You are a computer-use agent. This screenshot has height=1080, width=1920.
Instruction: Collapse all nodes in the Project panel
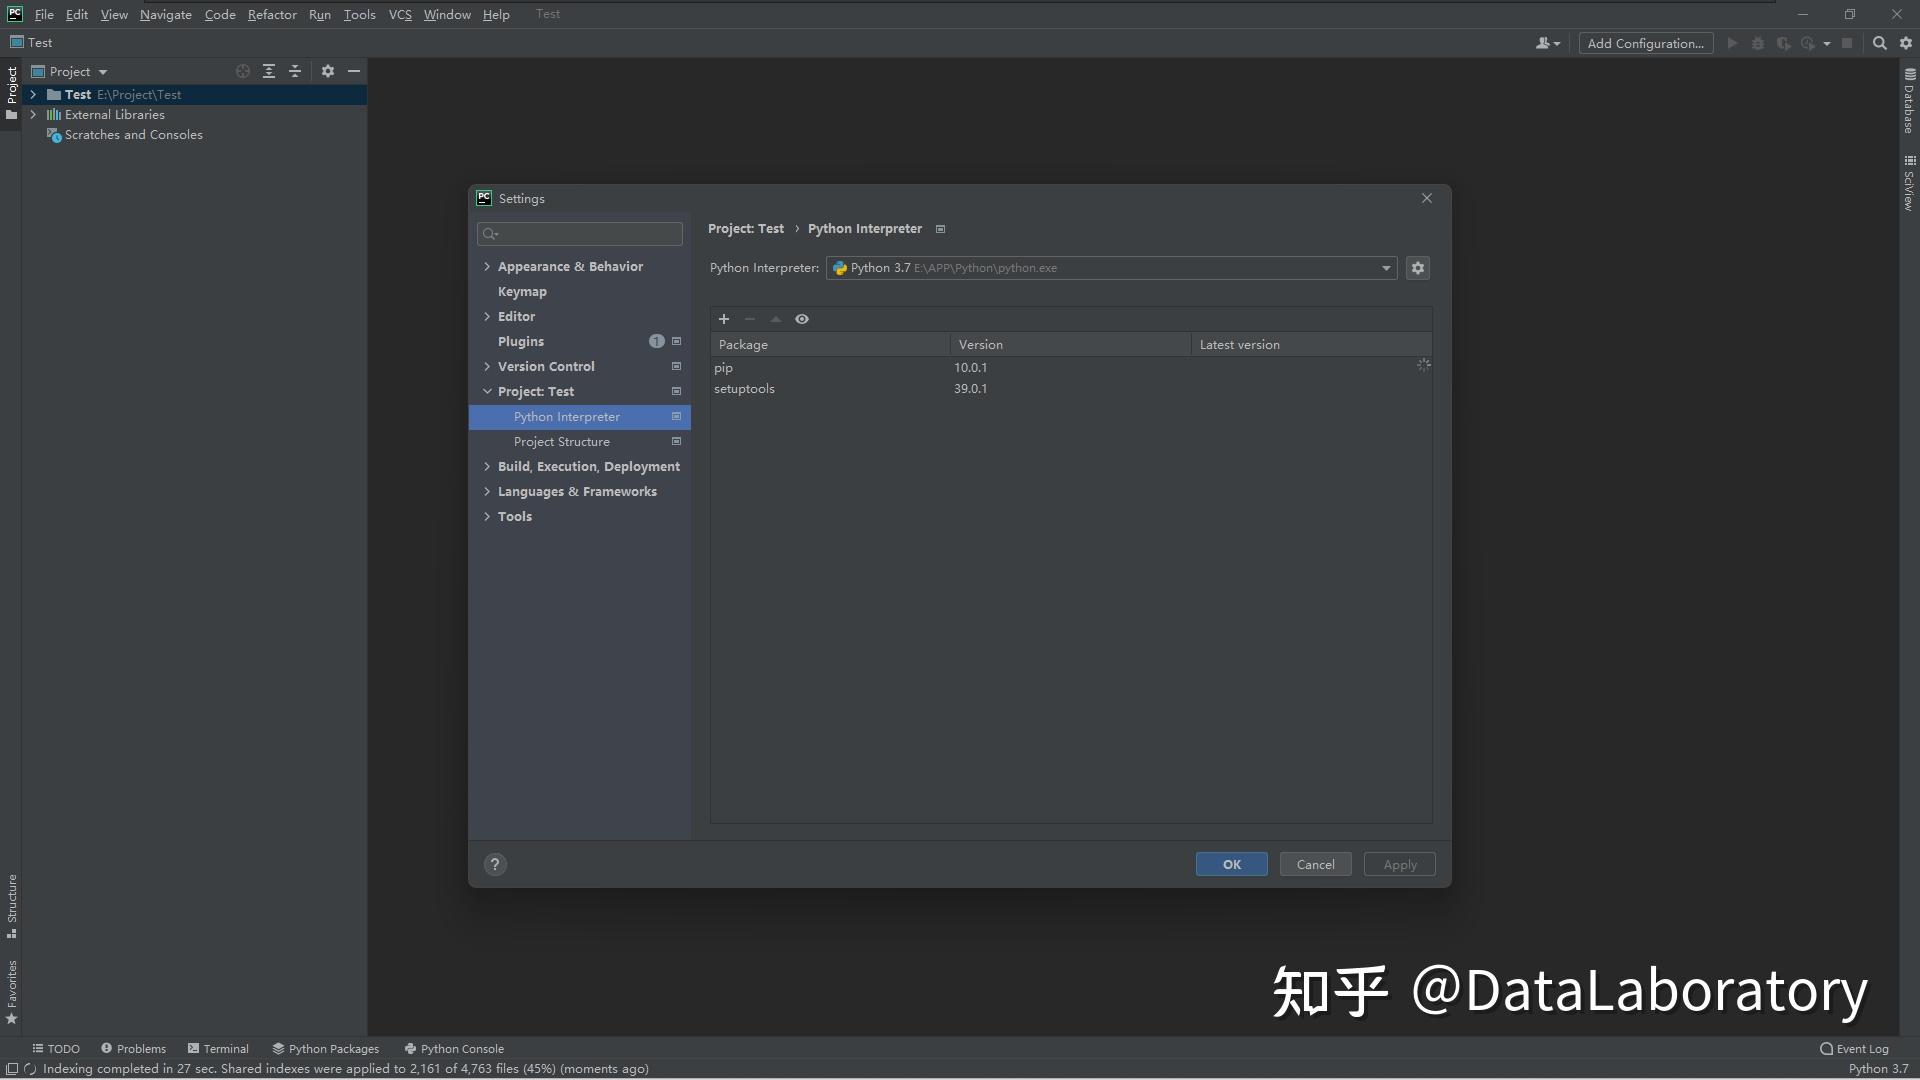(296, 71)
